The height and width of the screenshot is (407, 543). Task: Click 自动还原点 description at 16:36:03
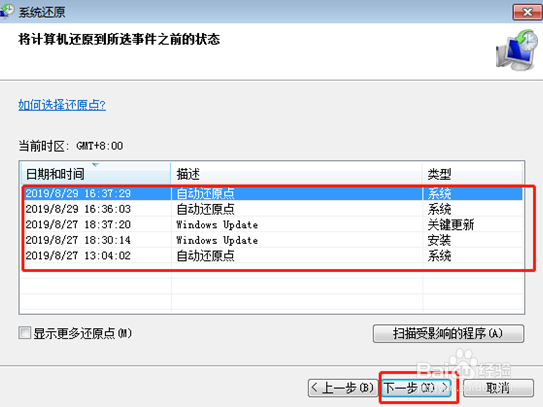(x=205, y=209)
